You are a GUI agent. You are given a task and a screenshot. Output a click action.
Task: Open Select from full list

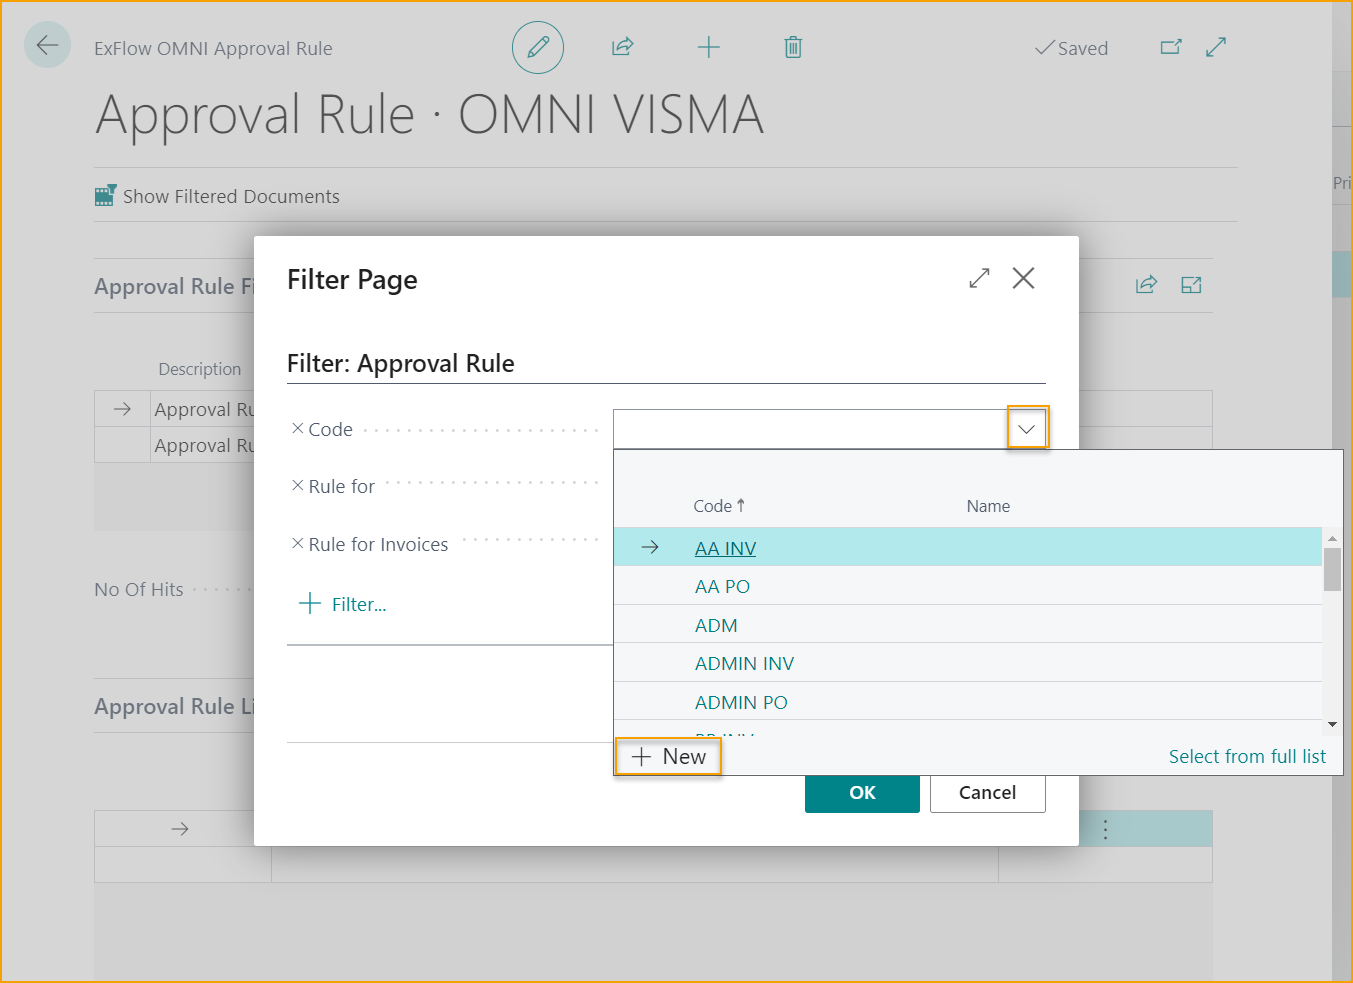(1247, 756)
